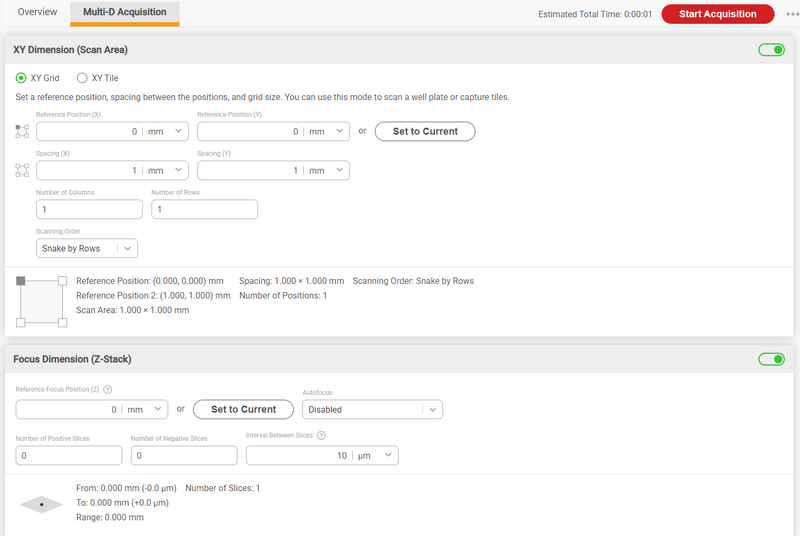Screen dimensions: 800x536
Task: Click the red Start Acquisition button
Action: click(x=718, y=14)
